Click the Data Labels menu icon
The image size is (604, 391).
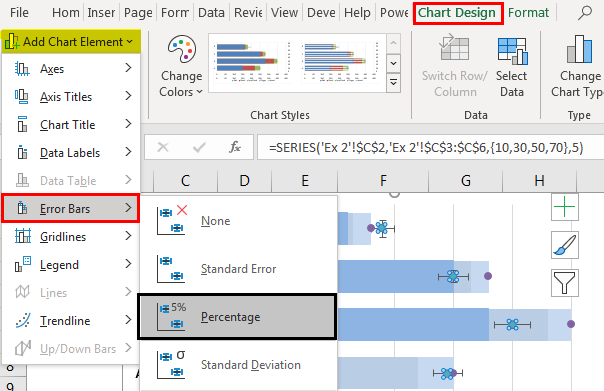(x=22, y=153)
